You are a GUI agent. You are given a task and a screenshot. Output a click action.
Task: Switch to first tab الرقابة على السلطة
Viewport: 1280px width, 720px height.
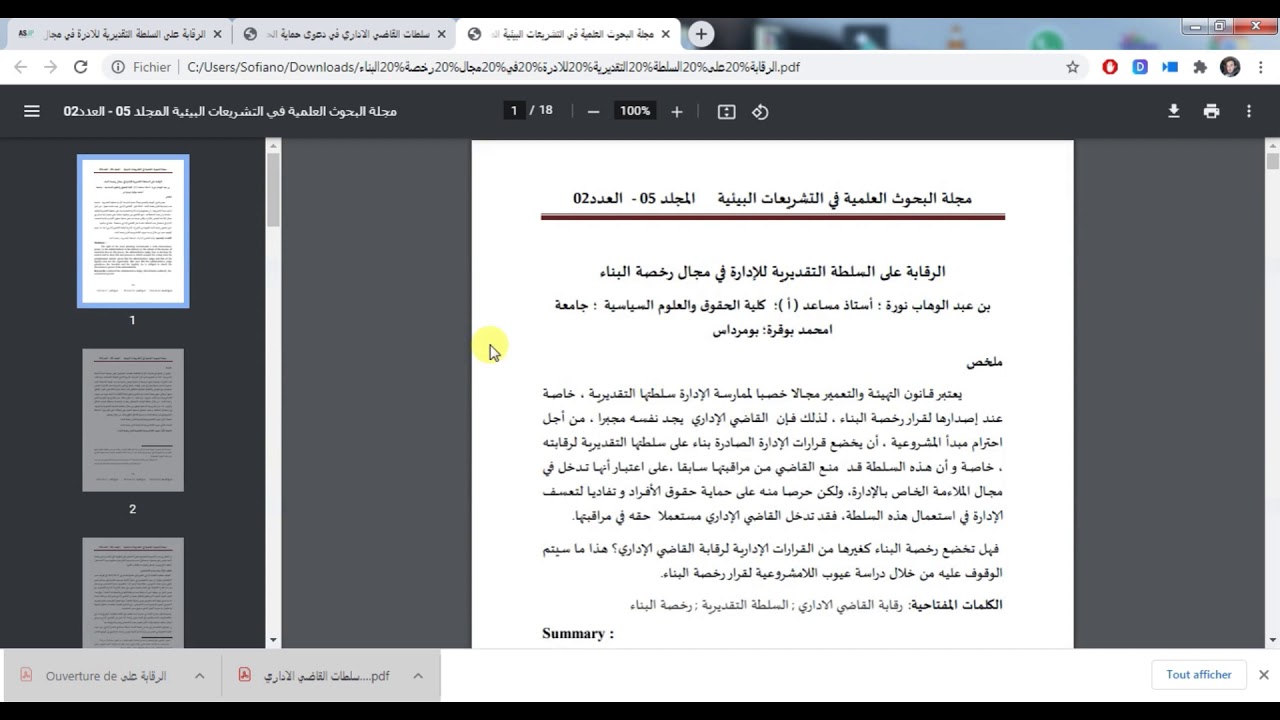[118, 34]
